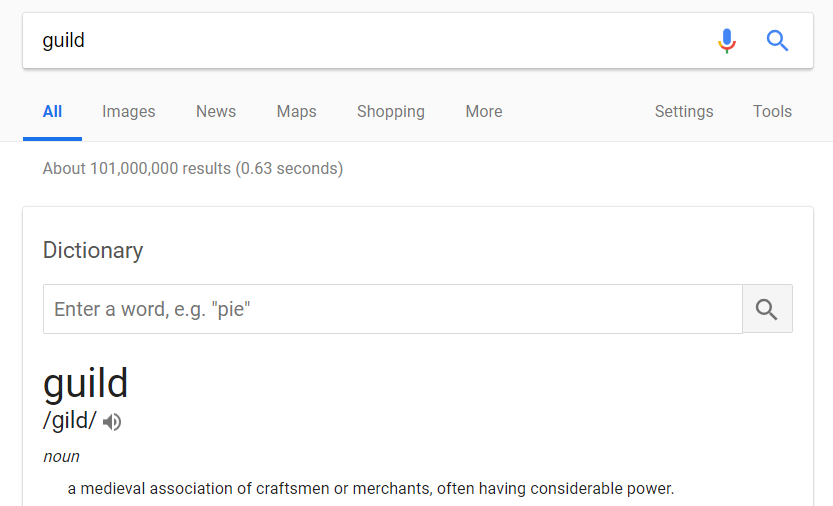Open the Images tab

point(129,112)
